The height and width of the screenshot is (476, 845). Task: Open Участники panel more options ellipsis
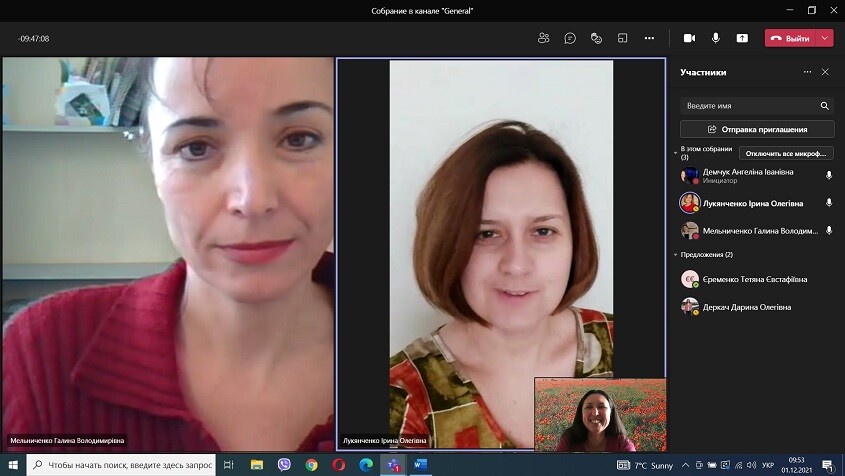[807, 72]
